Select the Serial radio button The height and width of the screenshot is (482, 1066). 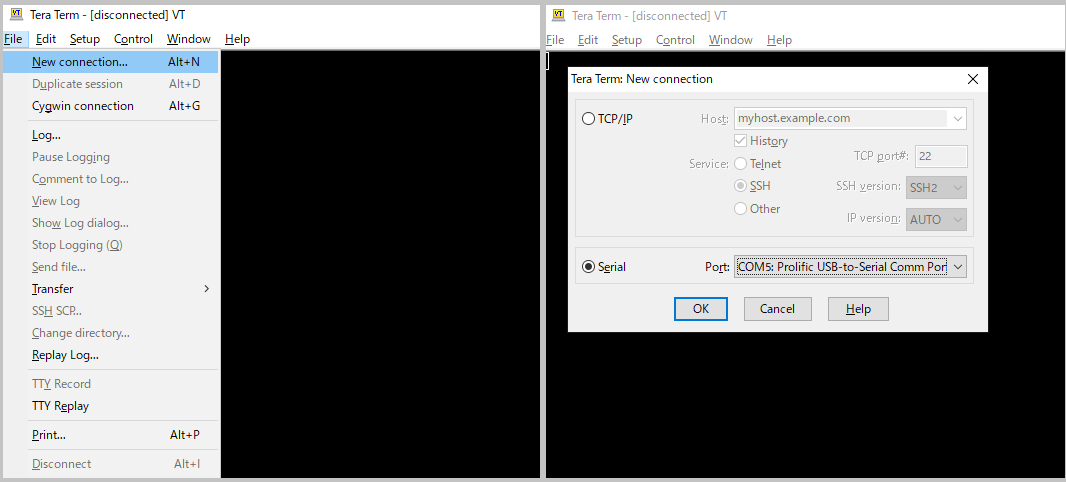(x=588, y=267)
